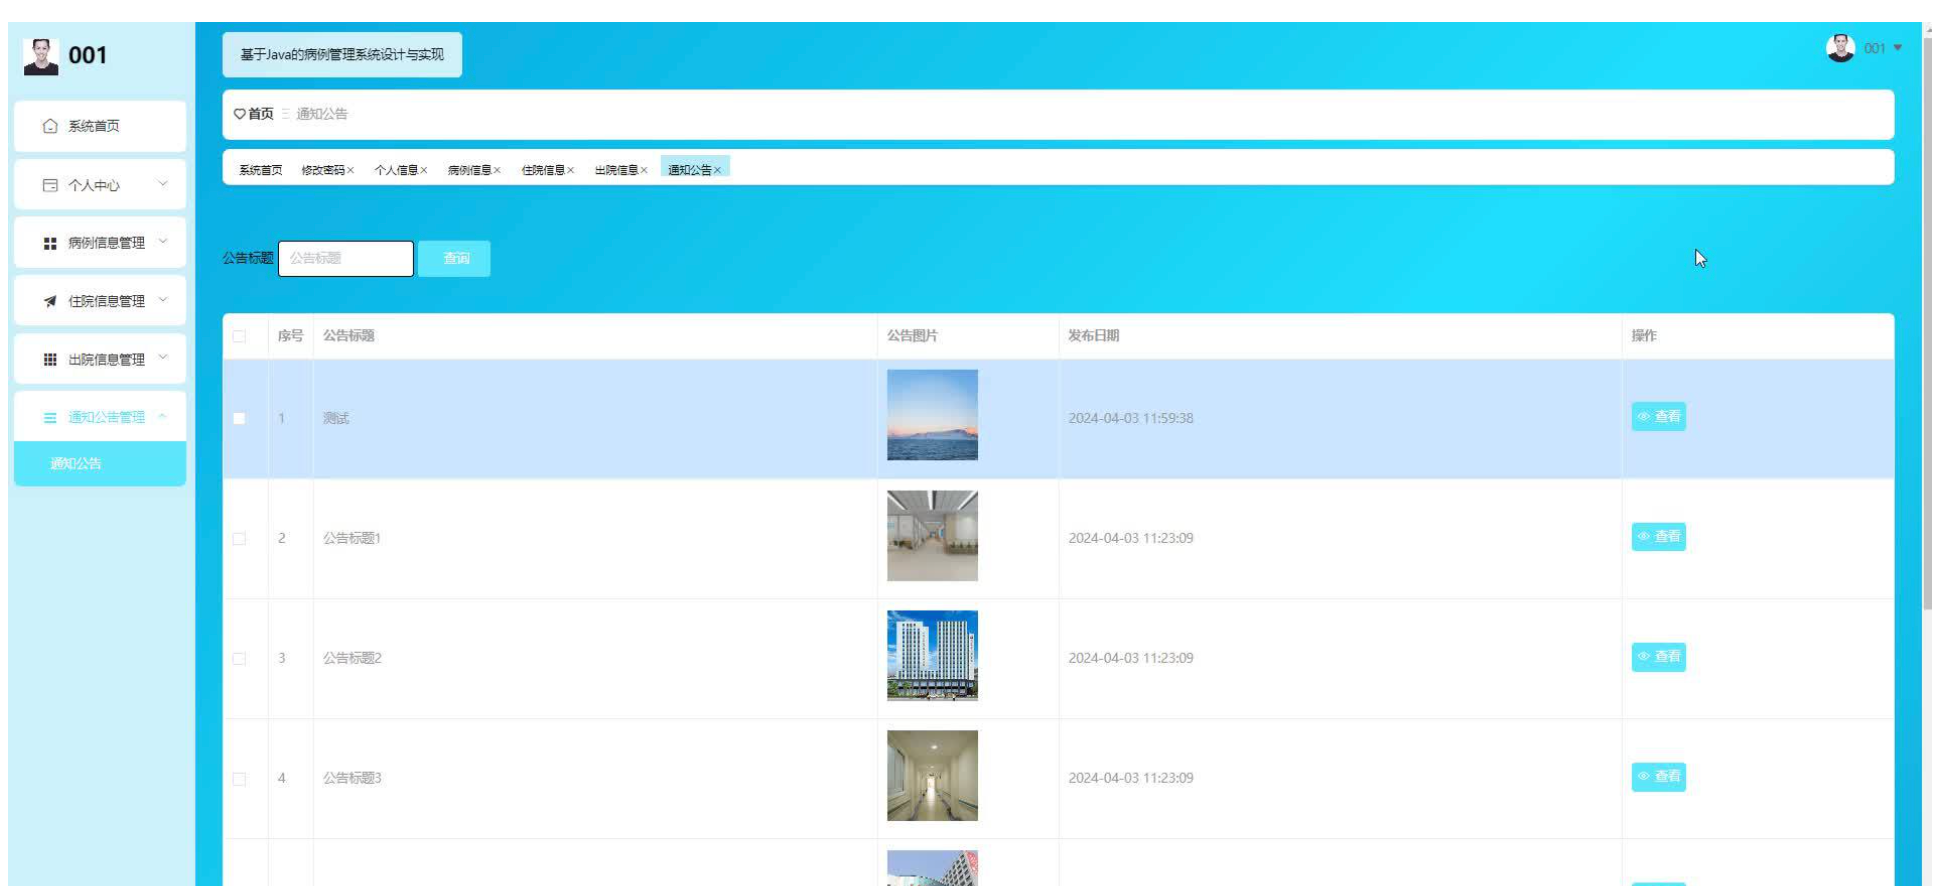The width and height of the screenshot is (1942, 886).
Task: Close the 修改密码 tab
Action: [x=350, y=170]
